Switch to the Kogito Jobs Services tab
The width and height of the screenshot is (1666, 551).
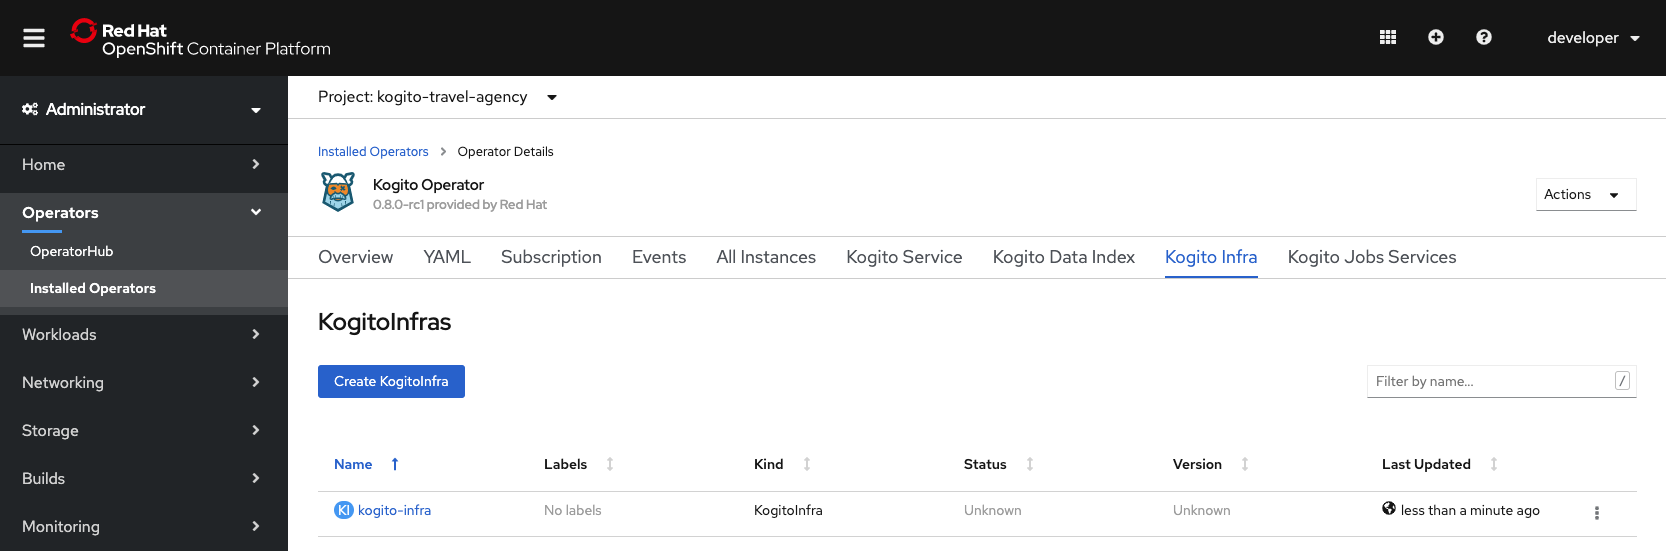[1372, 257]
